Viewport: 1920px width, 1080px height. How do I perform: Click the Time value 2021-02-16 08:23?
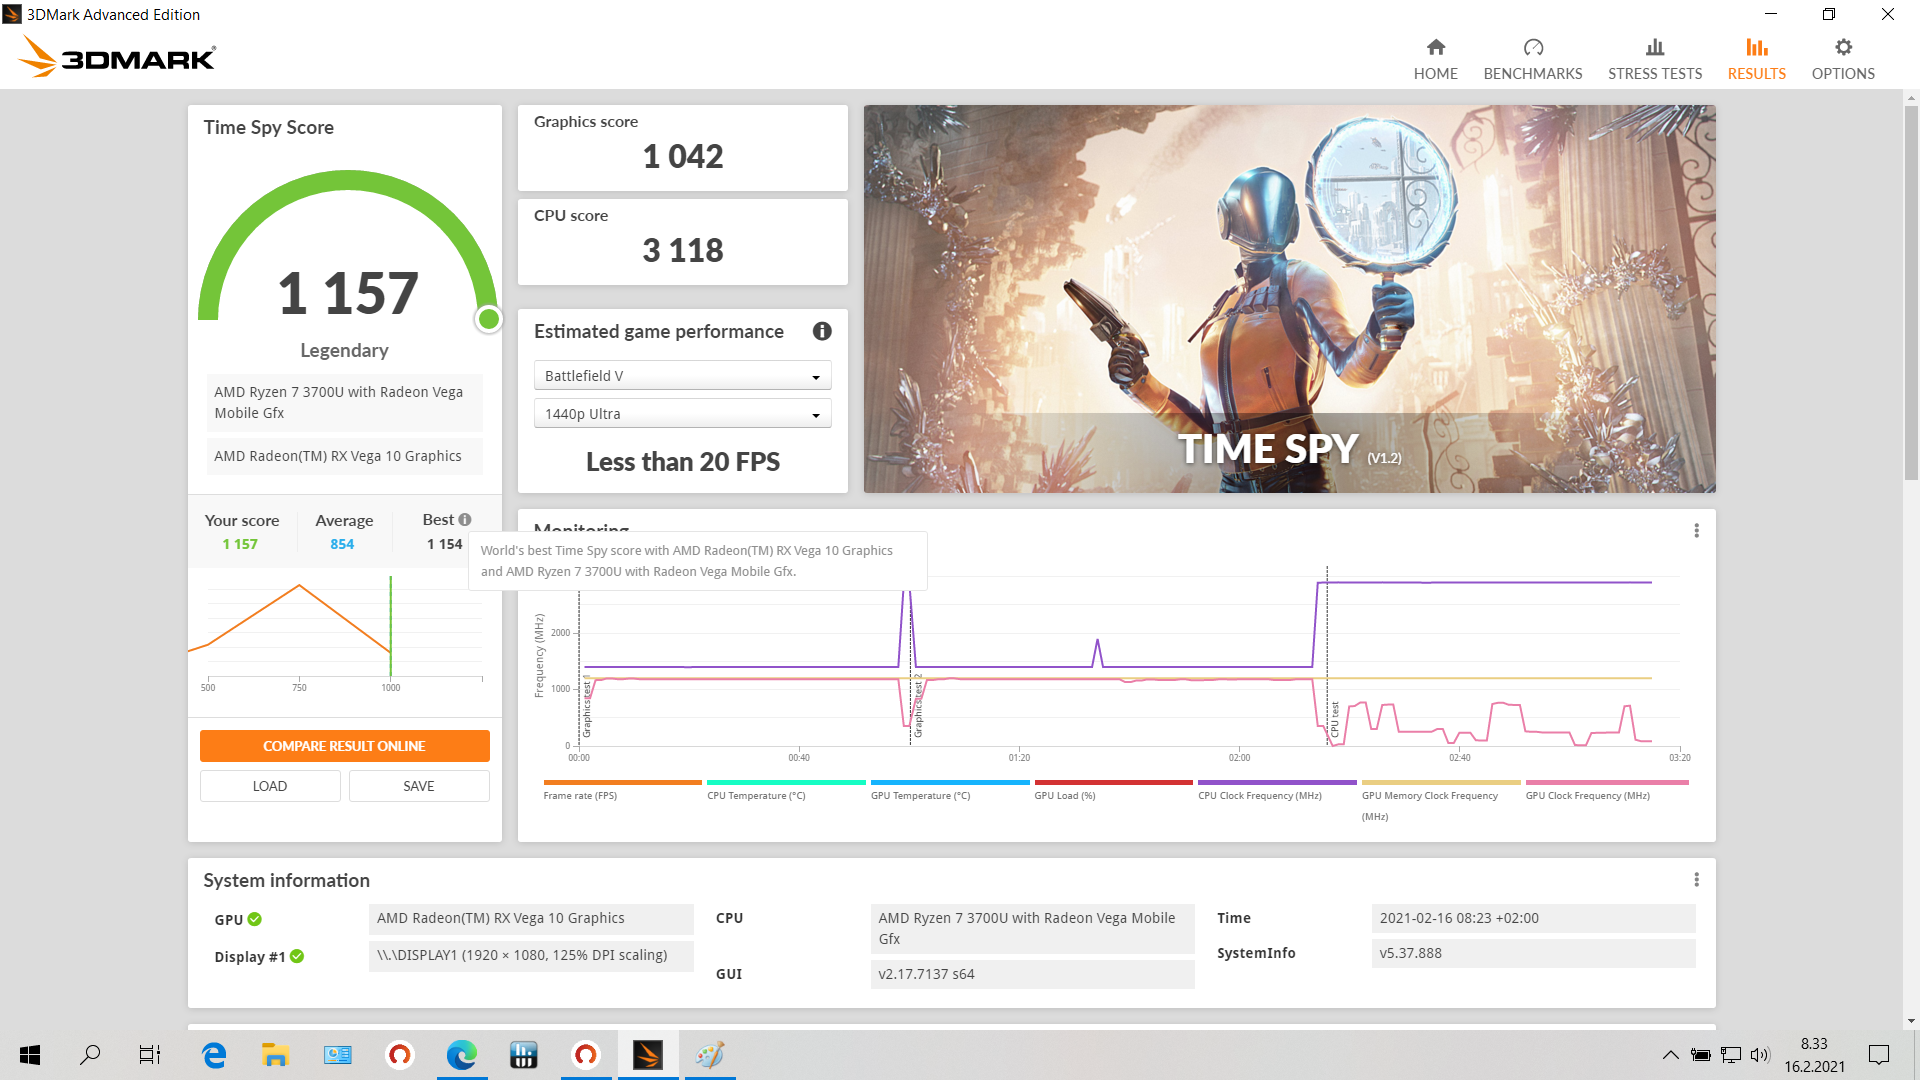(1533, 918)
